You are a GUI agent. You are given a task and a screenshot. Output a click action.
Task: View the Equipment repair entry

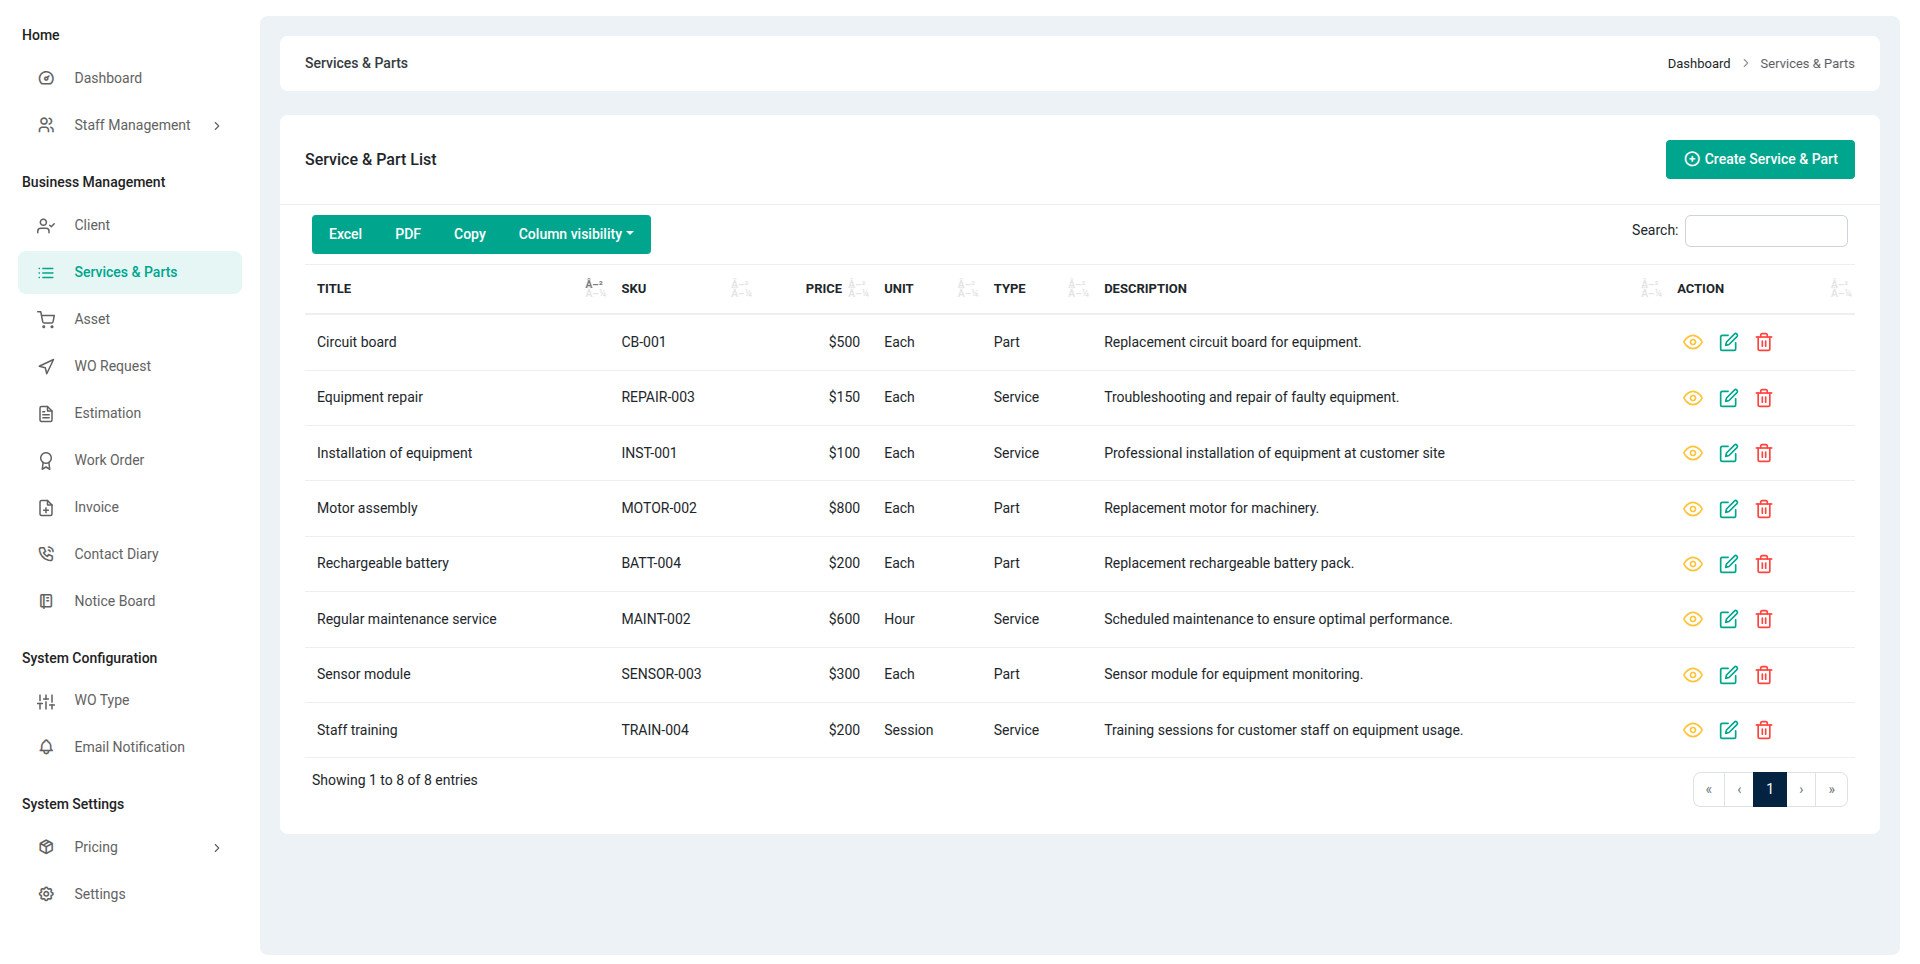point(1692,398)
